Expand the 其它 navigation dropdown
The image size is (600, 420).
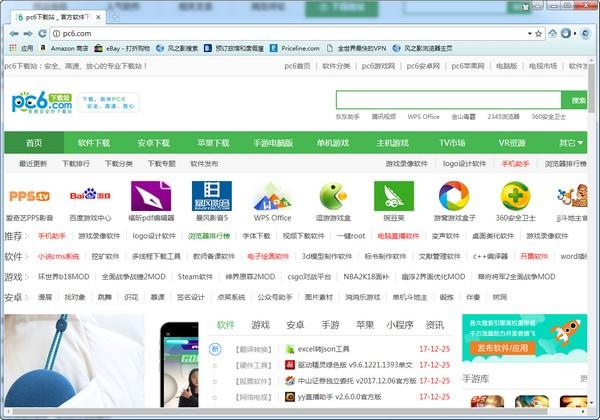click(x=571, y=143)
